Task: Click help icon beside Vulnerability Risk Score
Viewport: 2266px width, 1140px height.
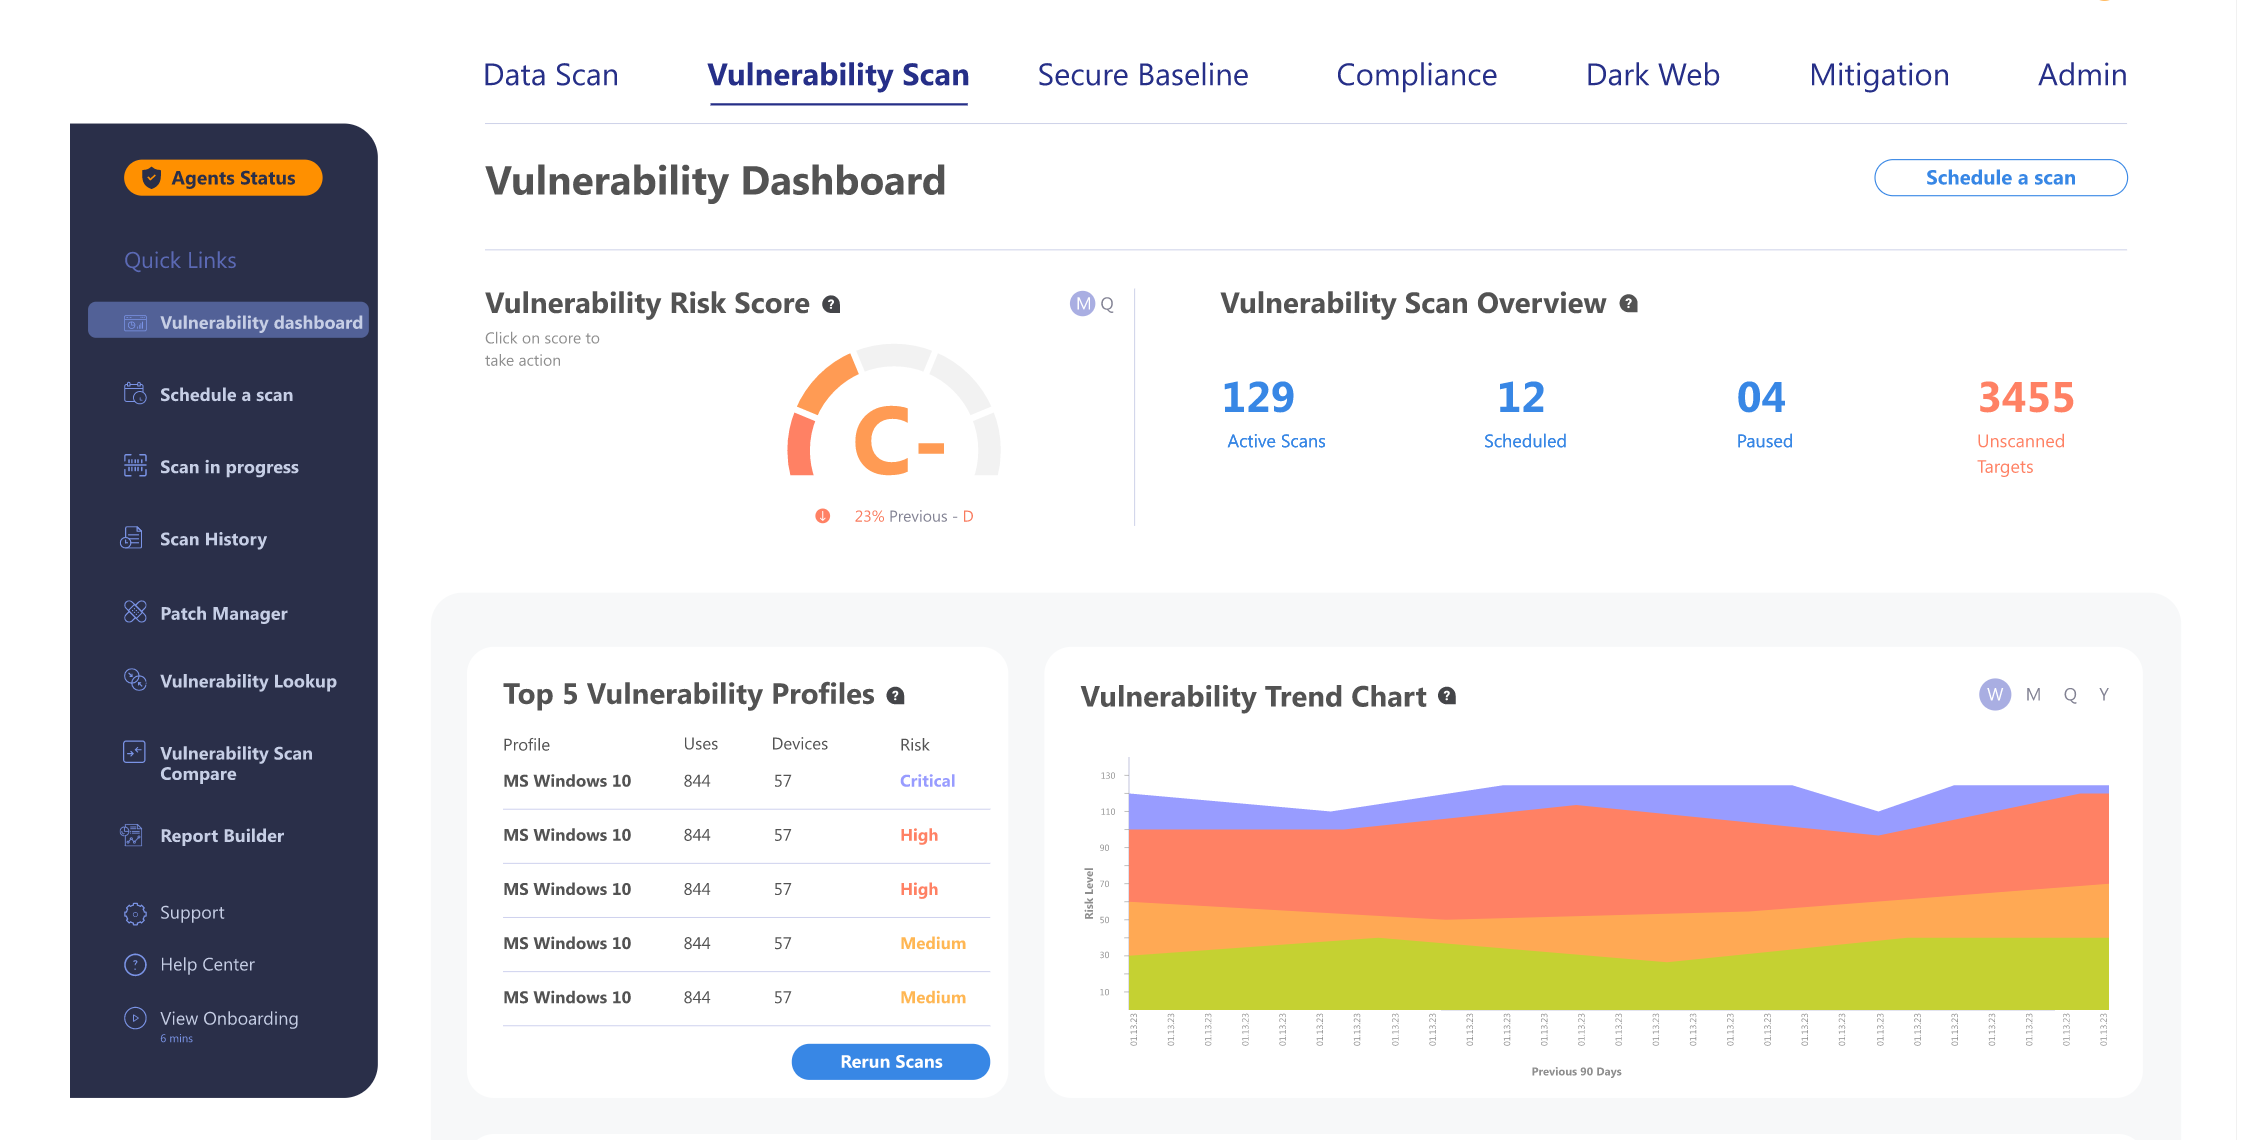Action: pos(831,304)
